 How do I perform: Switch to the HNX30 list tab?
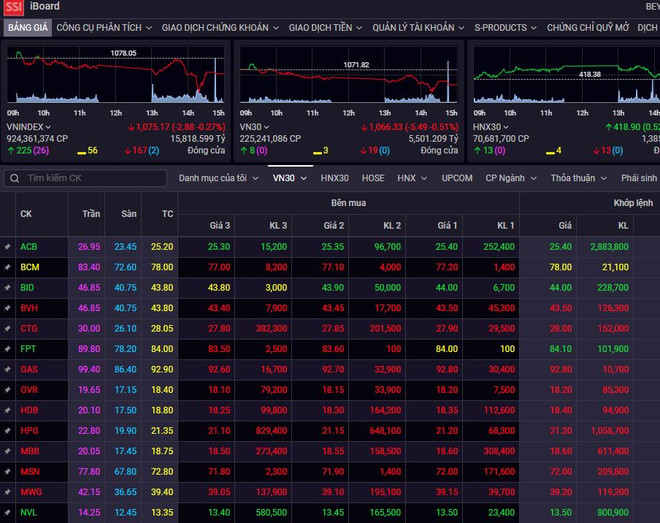pos(335,178)
